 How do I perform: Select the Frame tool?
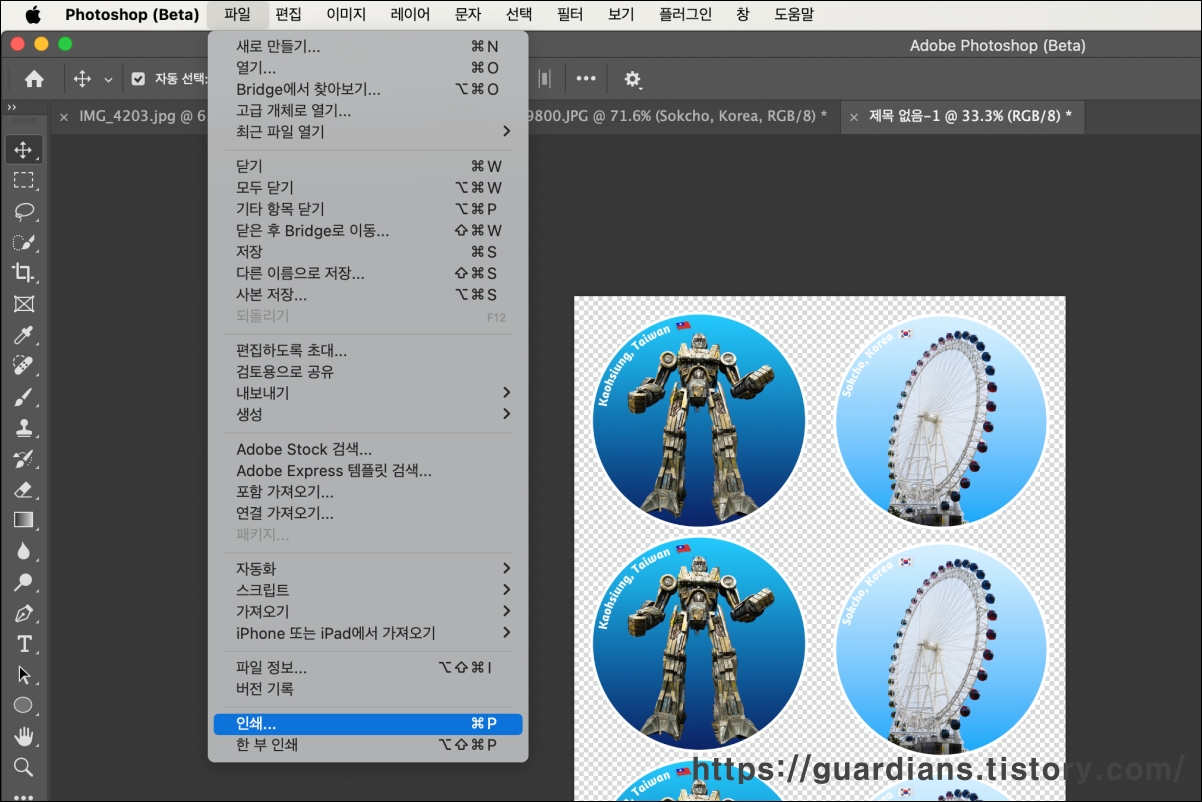(x=23, y=304)
